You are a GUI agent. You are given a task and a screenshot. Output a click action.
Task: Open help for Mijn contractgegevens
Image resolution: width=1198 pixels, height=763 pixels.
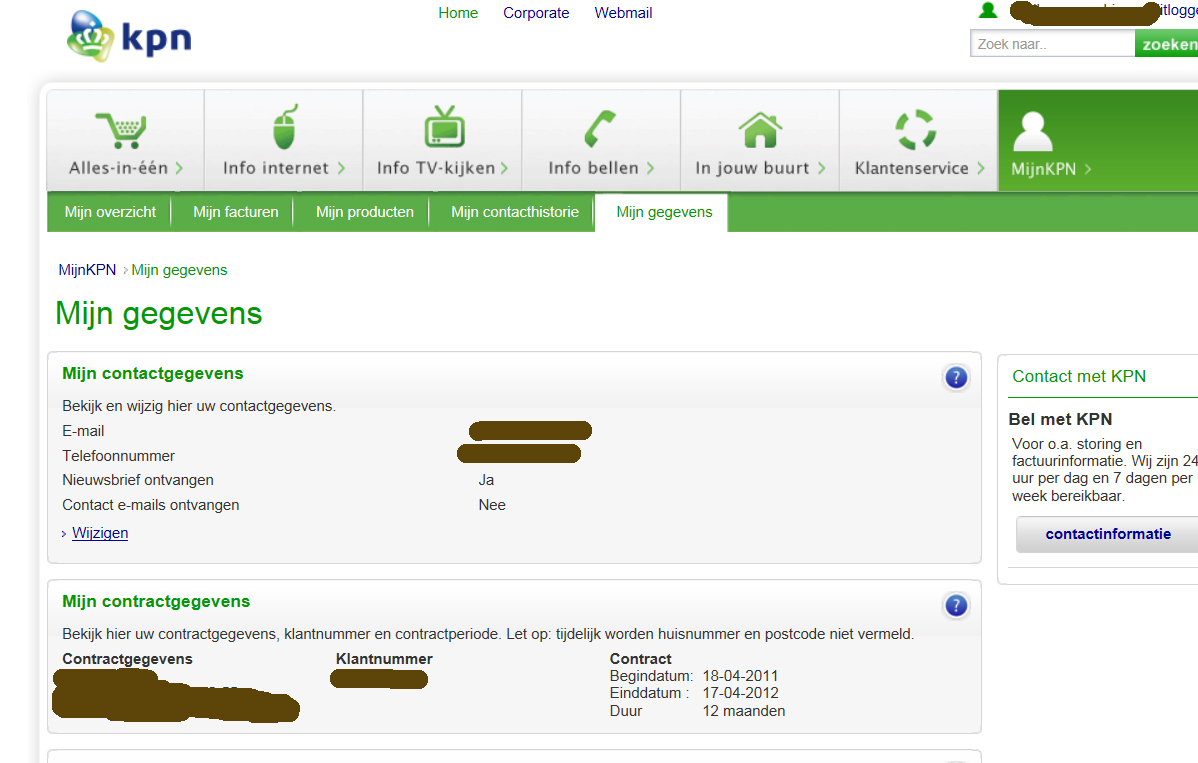tap(956, 606)
